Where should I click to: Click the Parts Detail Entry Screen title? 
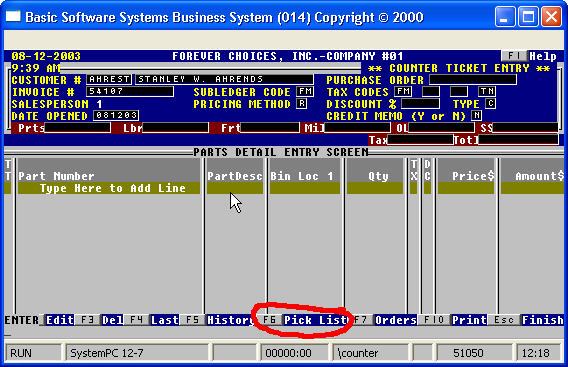click(x=281, y=152)
